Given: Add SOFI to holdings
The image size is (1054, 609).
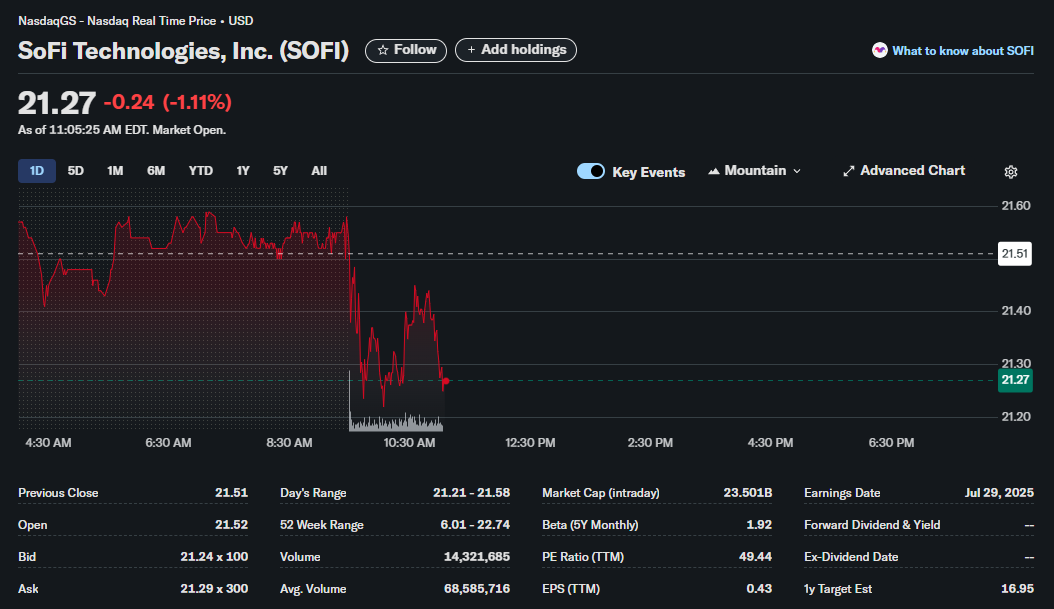Looking at the screenshot, I should 516,50.
